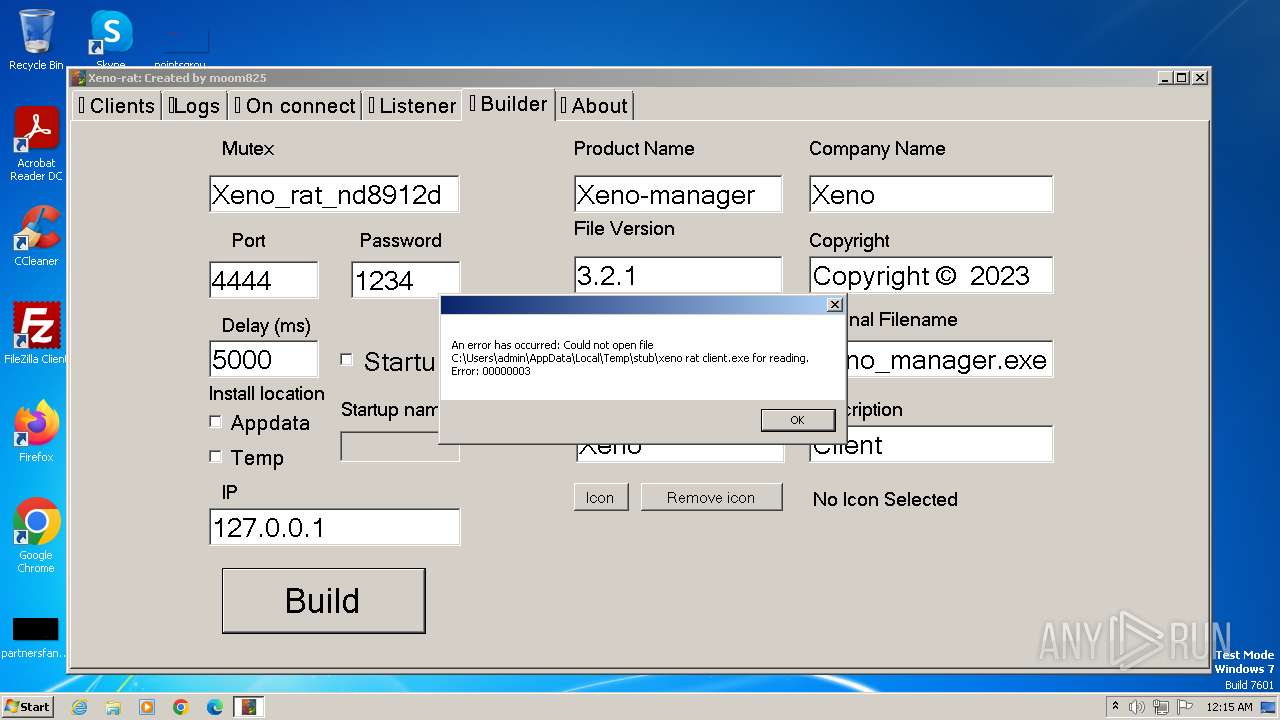This screenshot has height=720, width=1280.
Task: Click the Xeno-rat window title icon
Action: [x=78, y=78]
